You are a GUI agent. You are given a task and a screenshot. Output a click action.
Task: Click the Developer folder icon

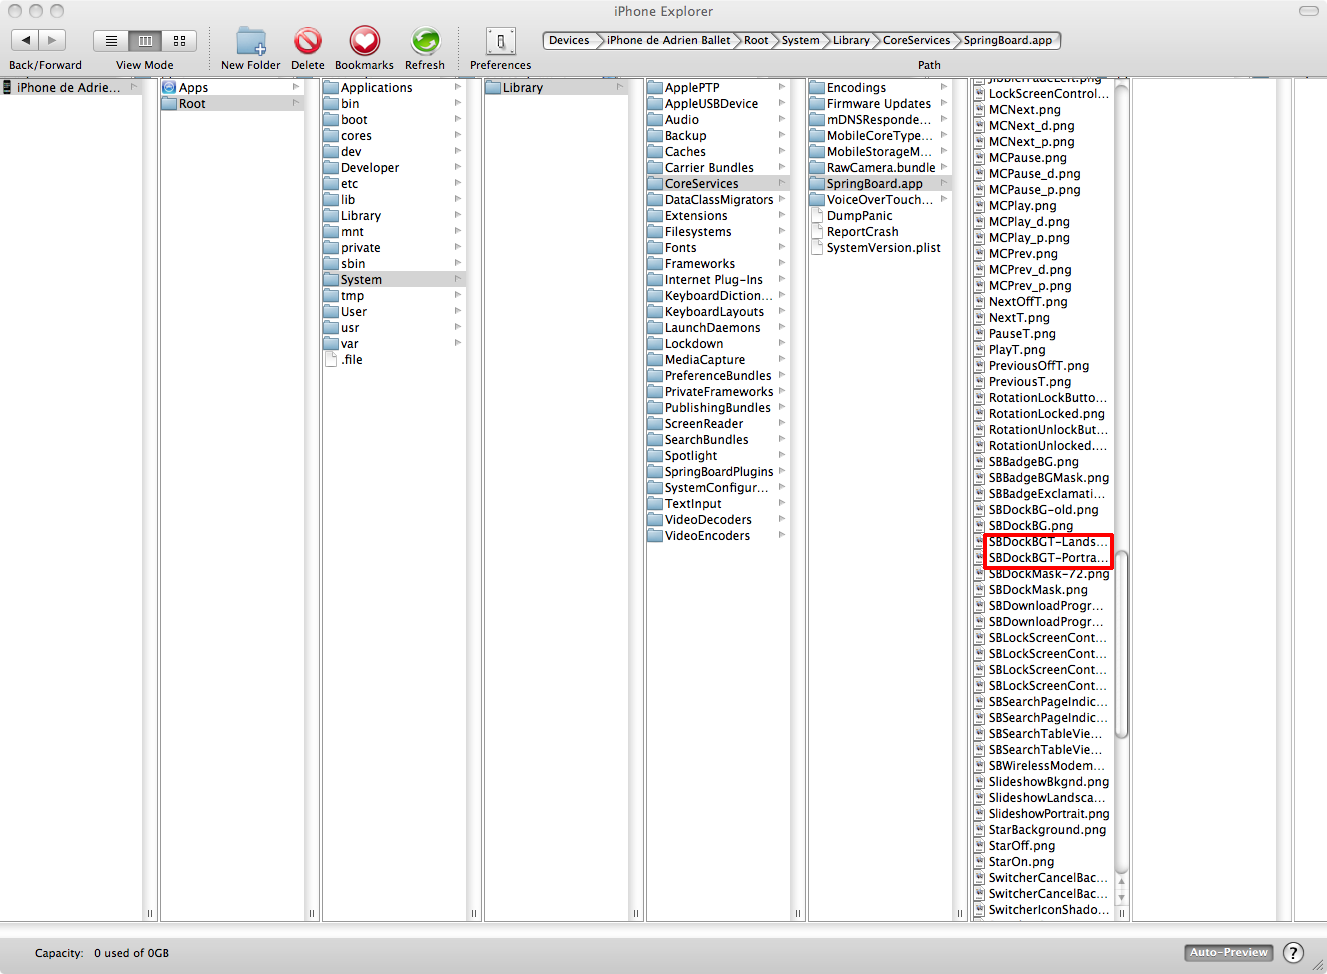(331, 168)
